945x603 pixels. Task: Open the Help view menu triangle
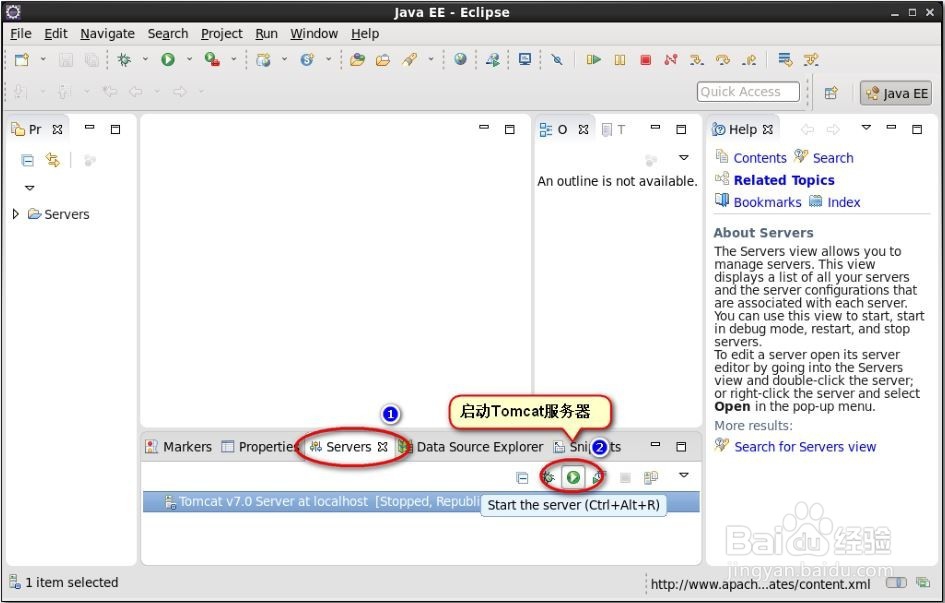pyautogui.click(x=866, y=128)
